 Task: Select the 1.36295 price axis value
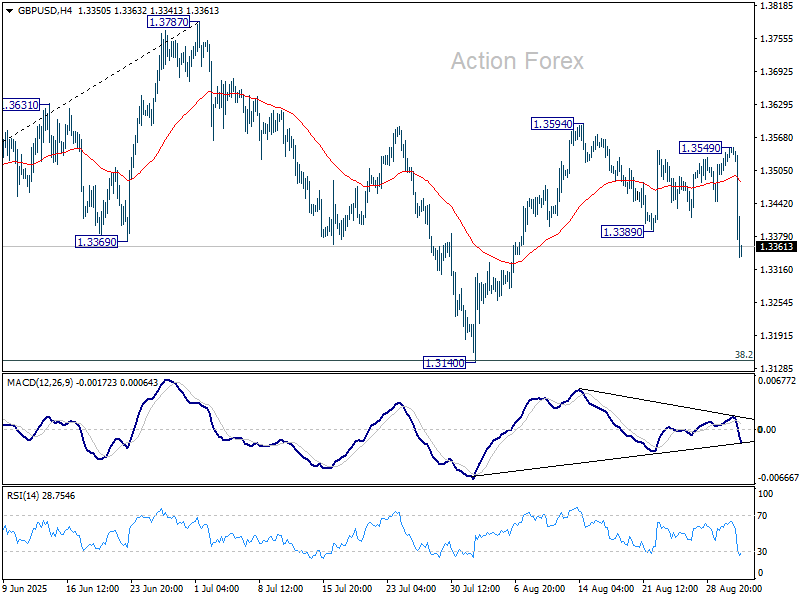[x=777, y=105]
